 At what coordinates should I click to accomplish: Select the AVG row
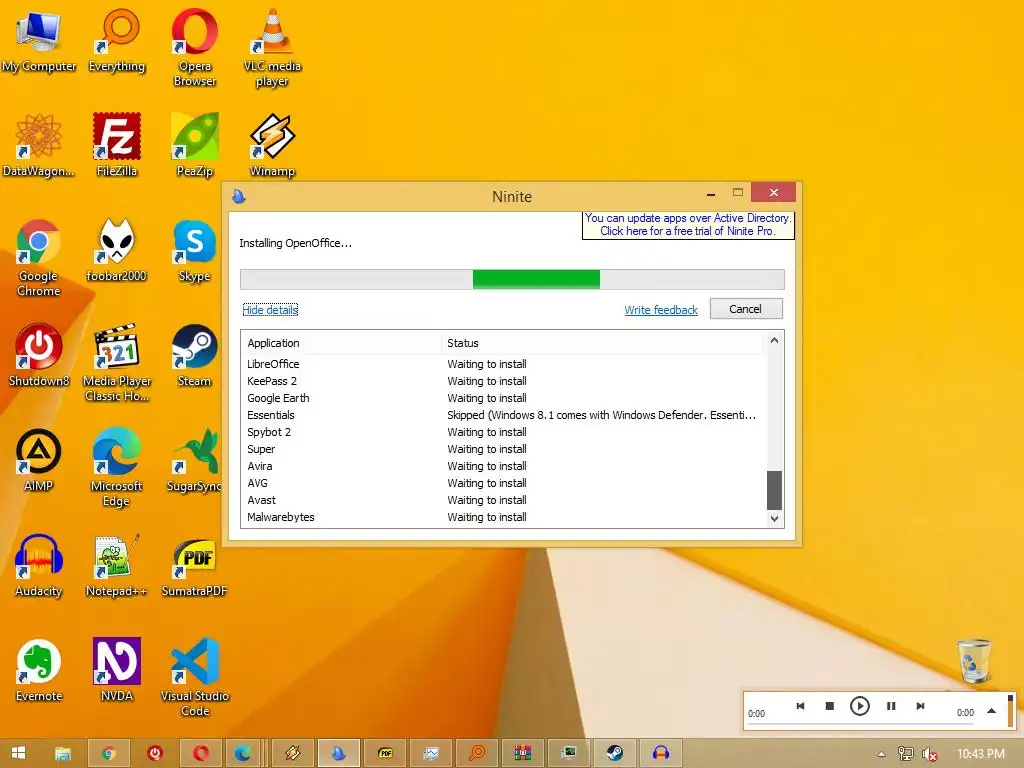pyautogui.click(x=503, y=483)
